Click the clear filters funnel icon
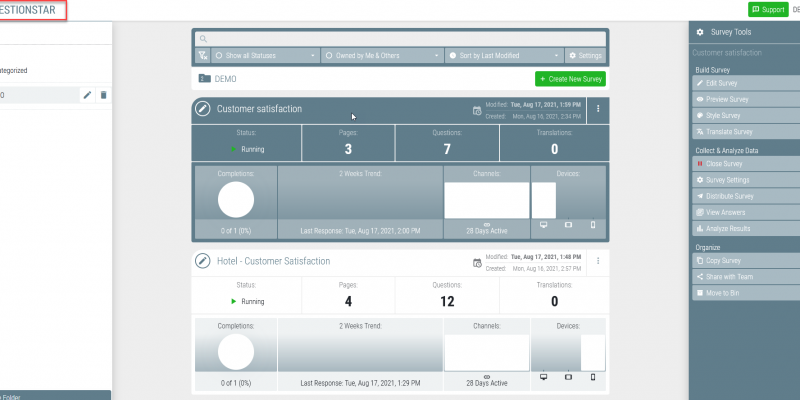This screenshot has width=800, height=400. click(x=203, y=55)
